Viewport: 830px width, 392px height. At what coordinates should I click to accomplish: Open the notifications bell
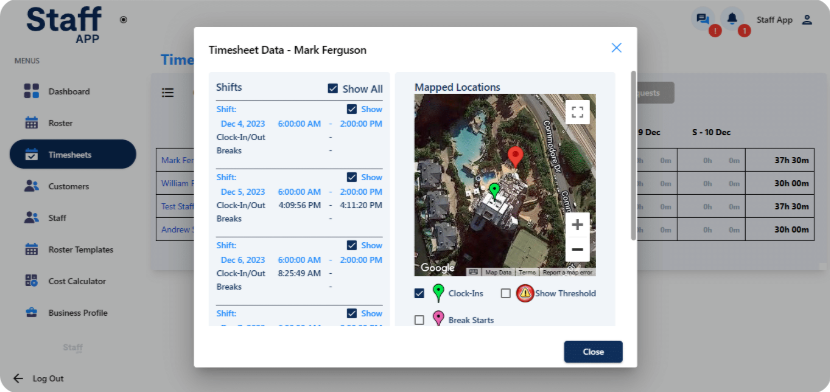pos(732,20)
